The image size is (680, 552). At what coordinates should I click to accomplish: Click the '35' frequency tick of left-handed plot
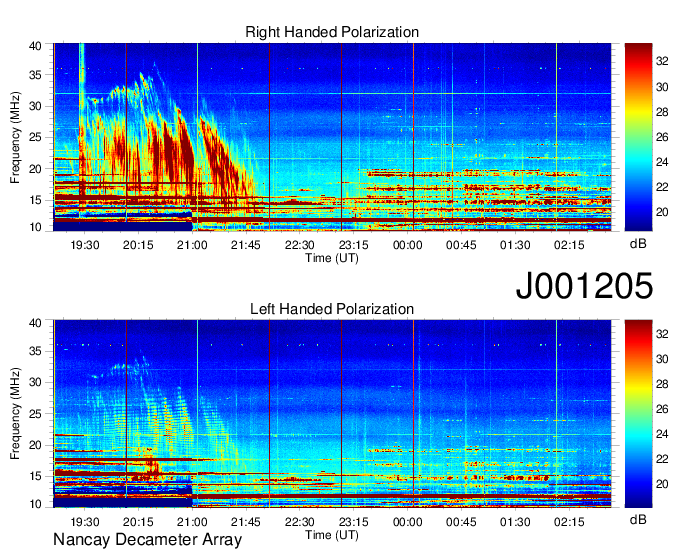(x=35, y=351)
